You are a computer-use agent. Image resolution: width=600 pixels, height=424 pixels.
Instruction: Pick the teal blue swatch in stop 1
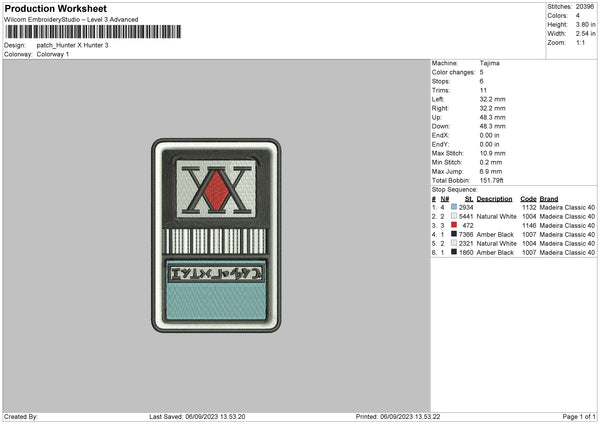pyautogui.click(x=454, y=207)
